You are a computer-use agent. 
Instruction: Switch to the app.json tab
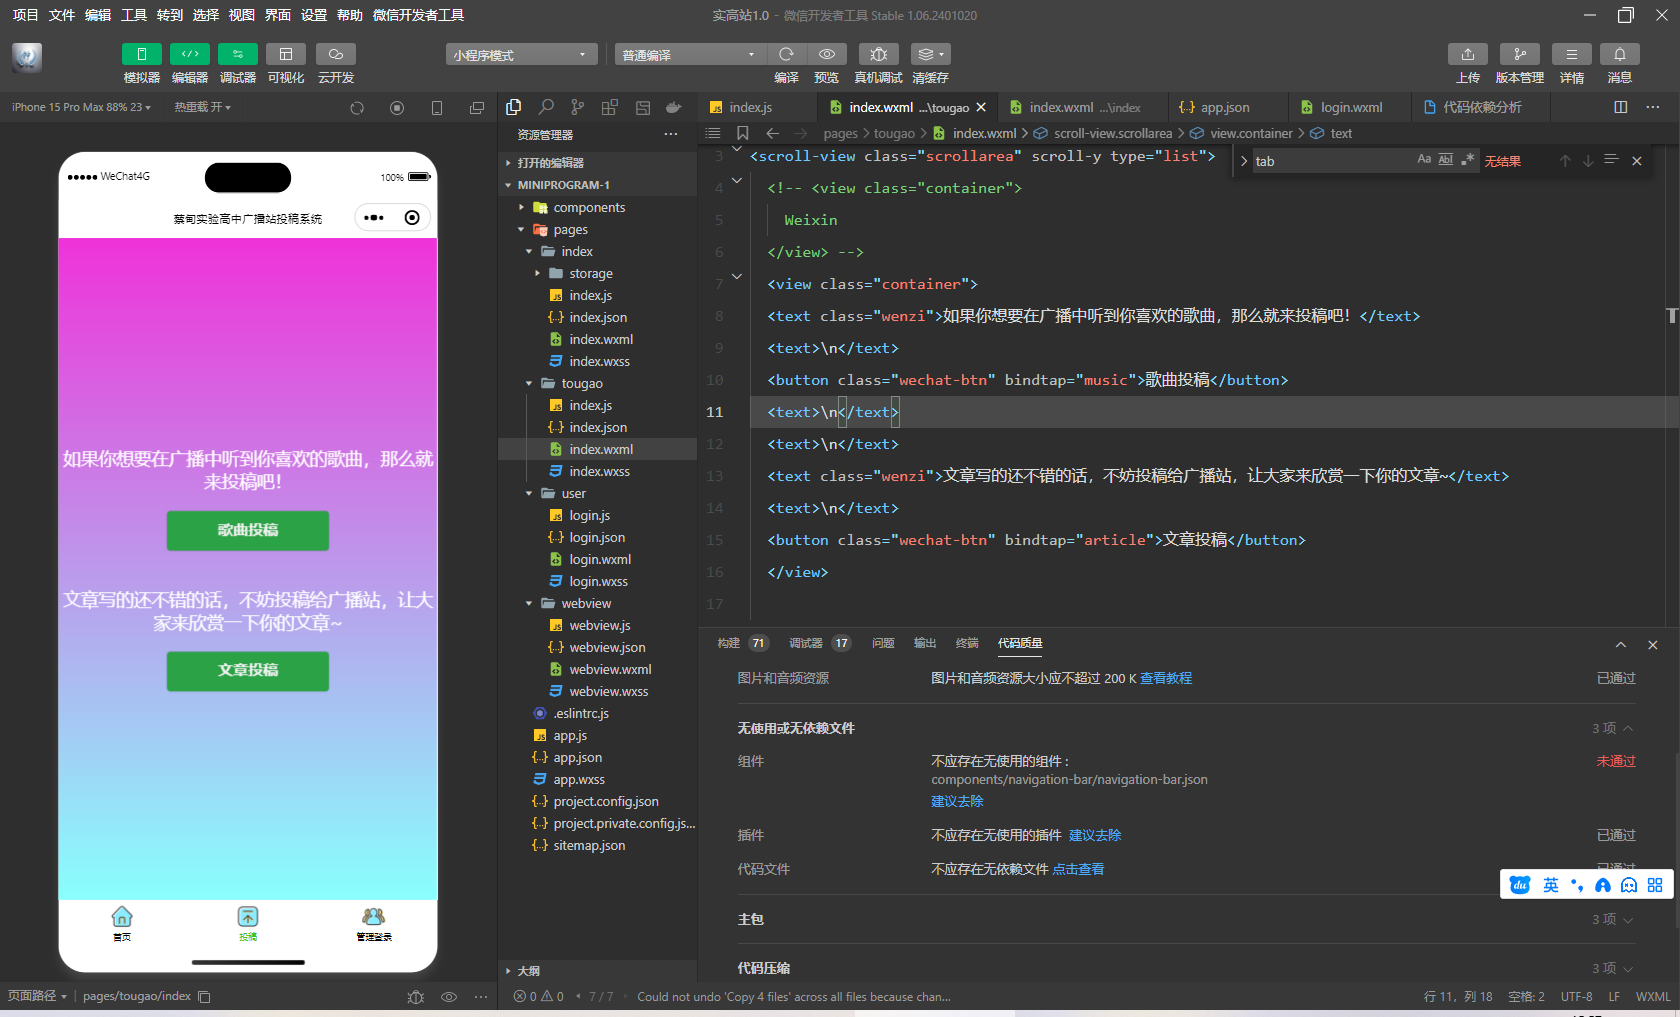(1214, 107)
